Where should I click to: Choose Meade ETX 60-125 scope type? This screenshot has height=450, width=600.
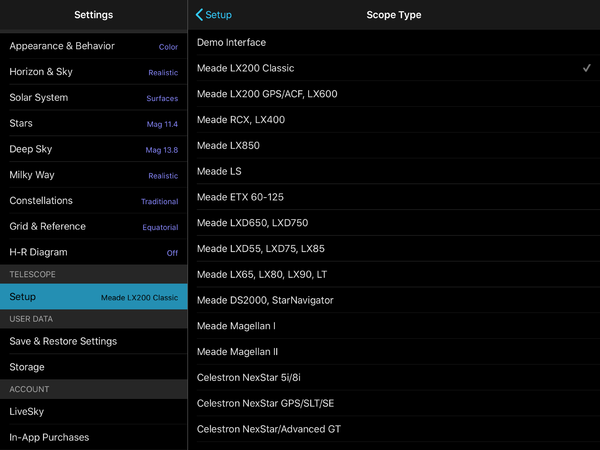coord(394,197)
